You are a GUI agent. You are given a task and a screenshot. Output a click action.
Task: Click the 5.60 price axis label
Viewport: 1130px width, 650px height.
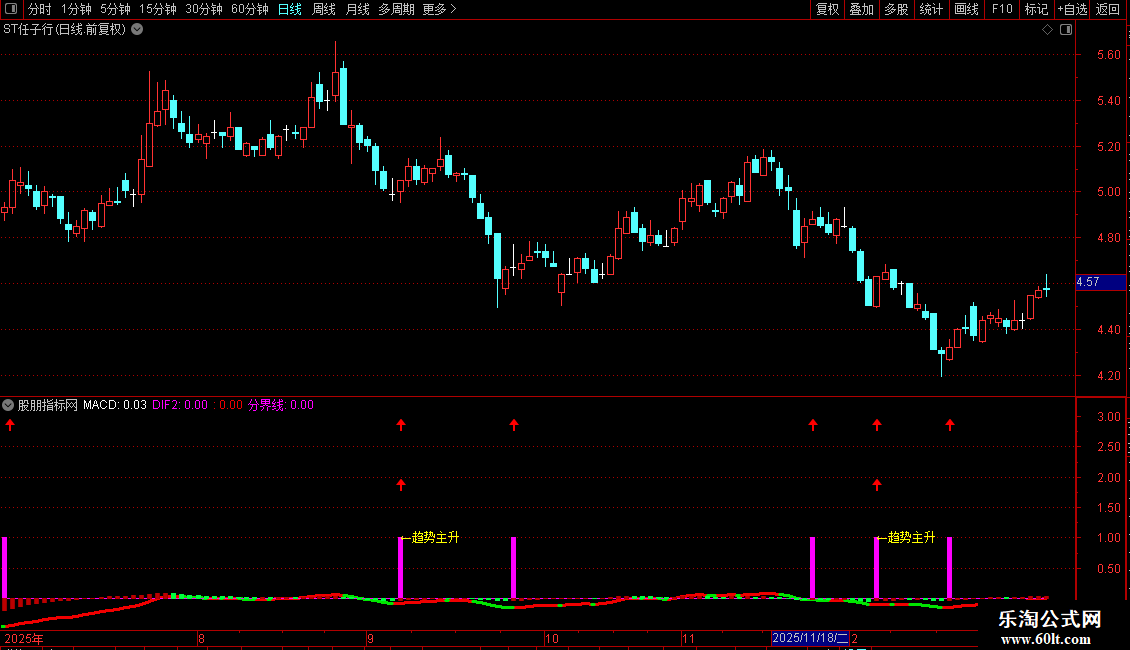click(x=1108, y=55)
